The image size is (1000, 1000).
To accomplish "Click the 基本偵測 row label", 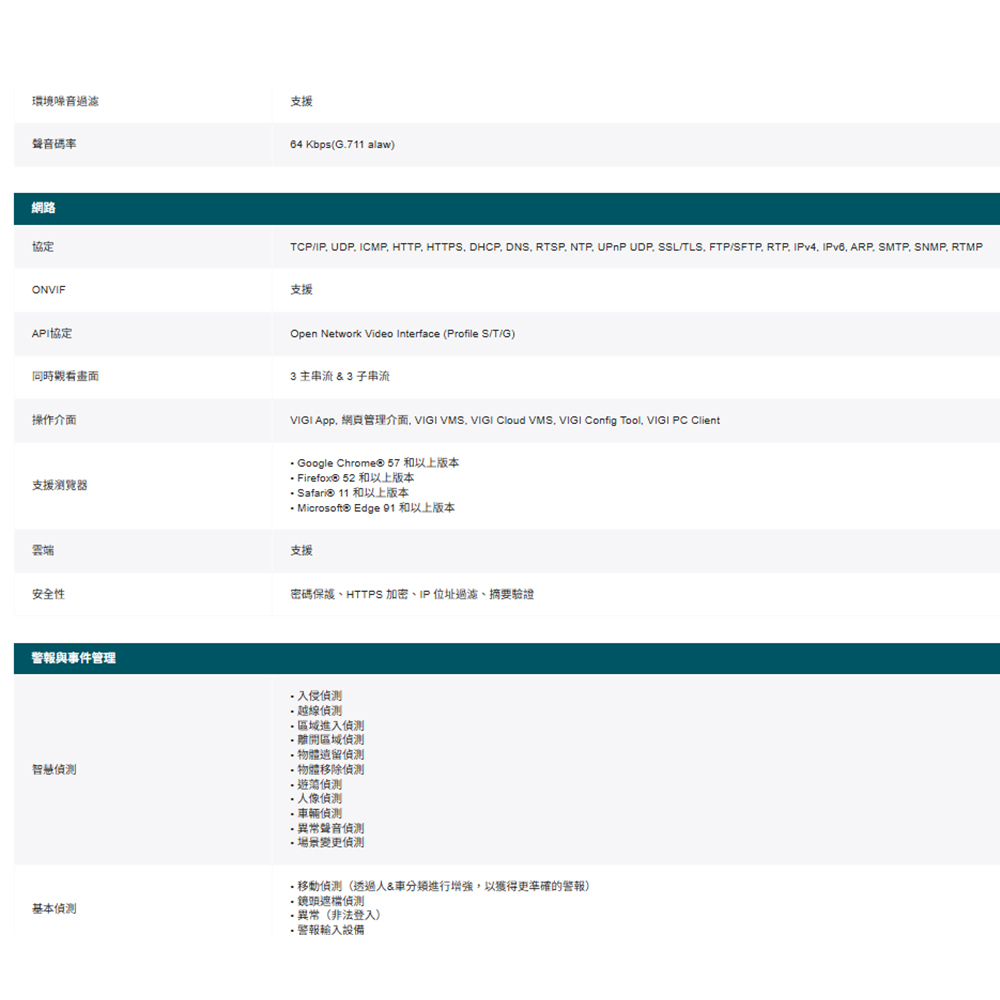I will click(x=54, y=909).
